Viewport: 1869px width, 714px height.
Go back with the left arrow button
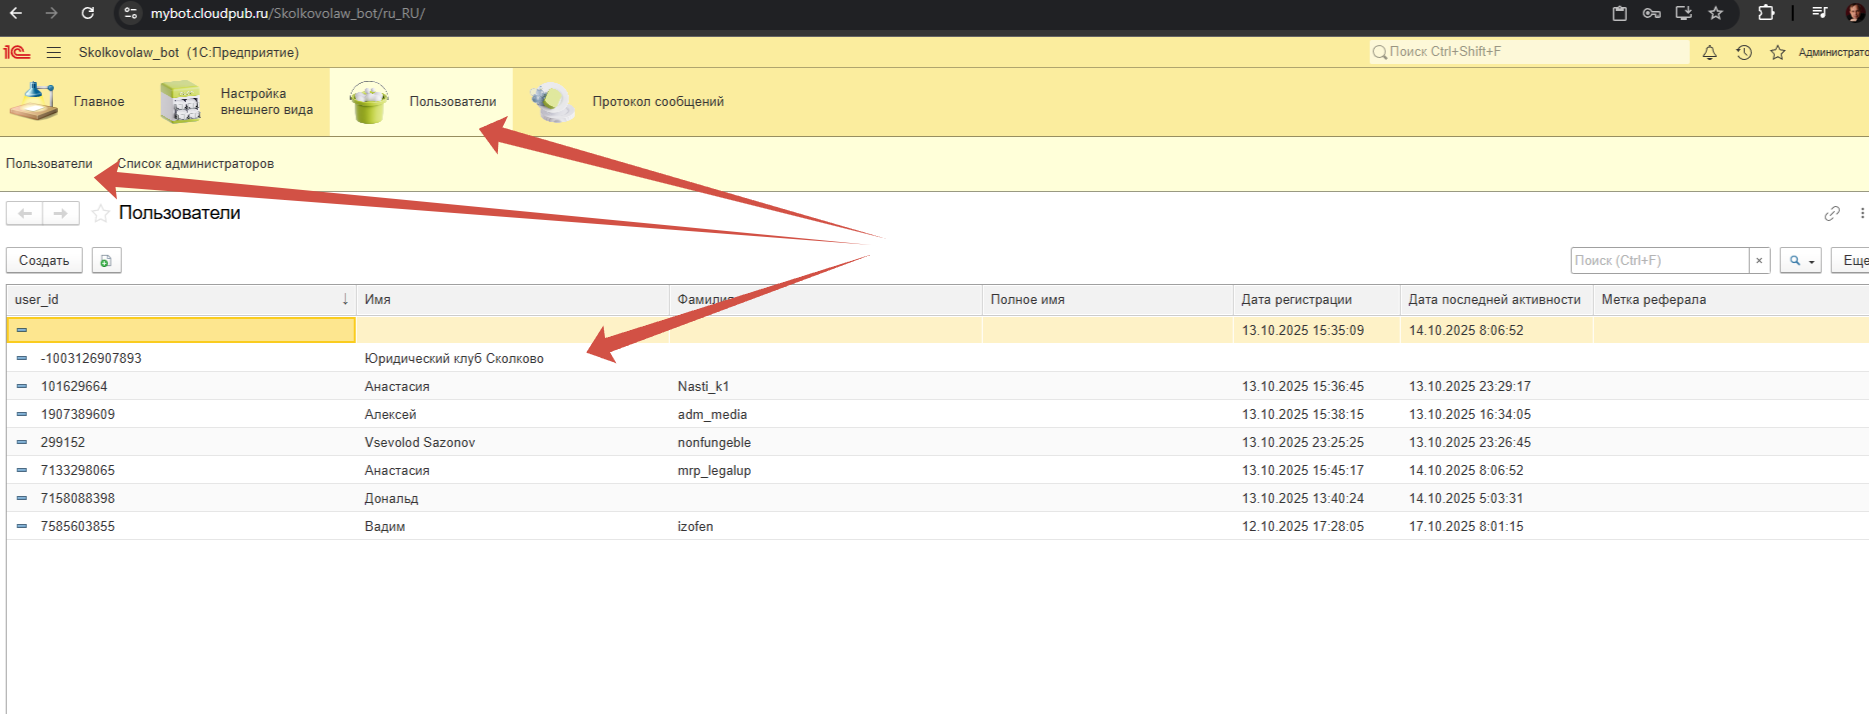tap(25, 213)
